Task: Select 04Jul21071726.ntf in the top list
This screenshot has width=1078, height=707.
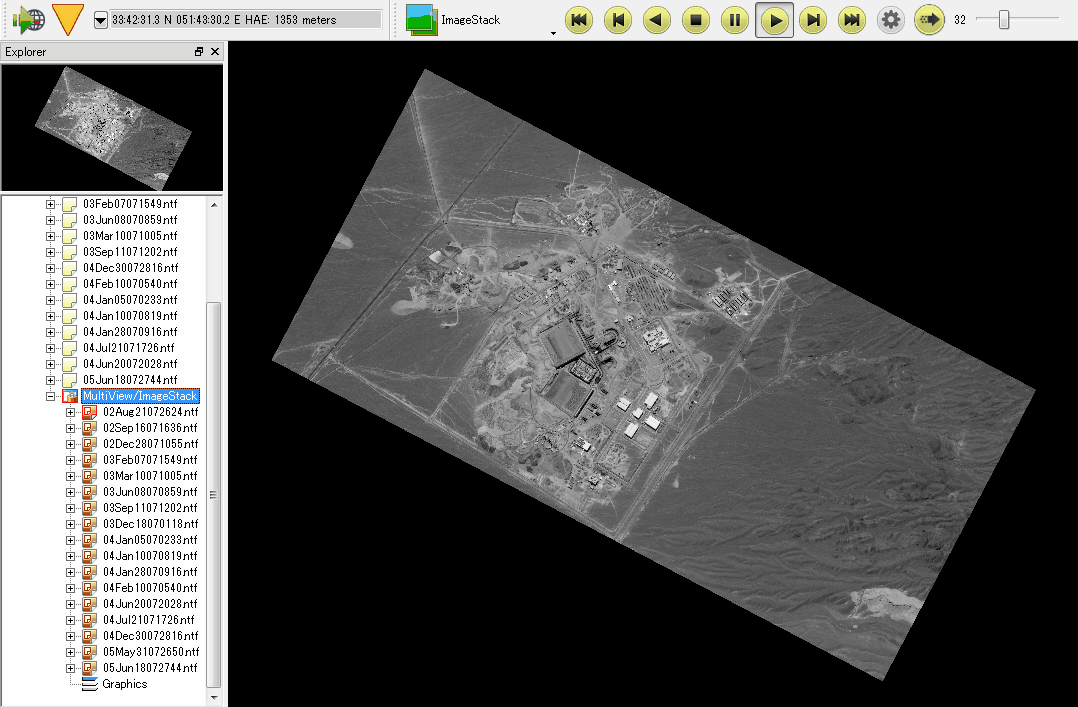Action: pos(129,348)
